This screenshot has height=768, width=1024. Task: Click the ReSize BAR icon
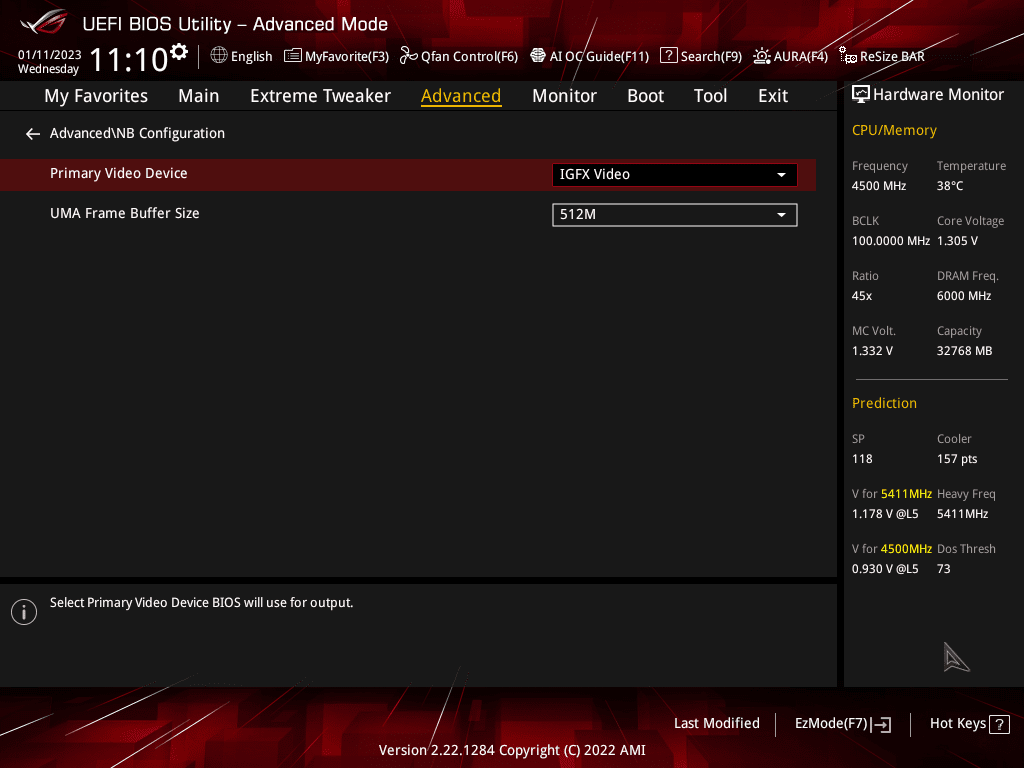click(848, 56)
